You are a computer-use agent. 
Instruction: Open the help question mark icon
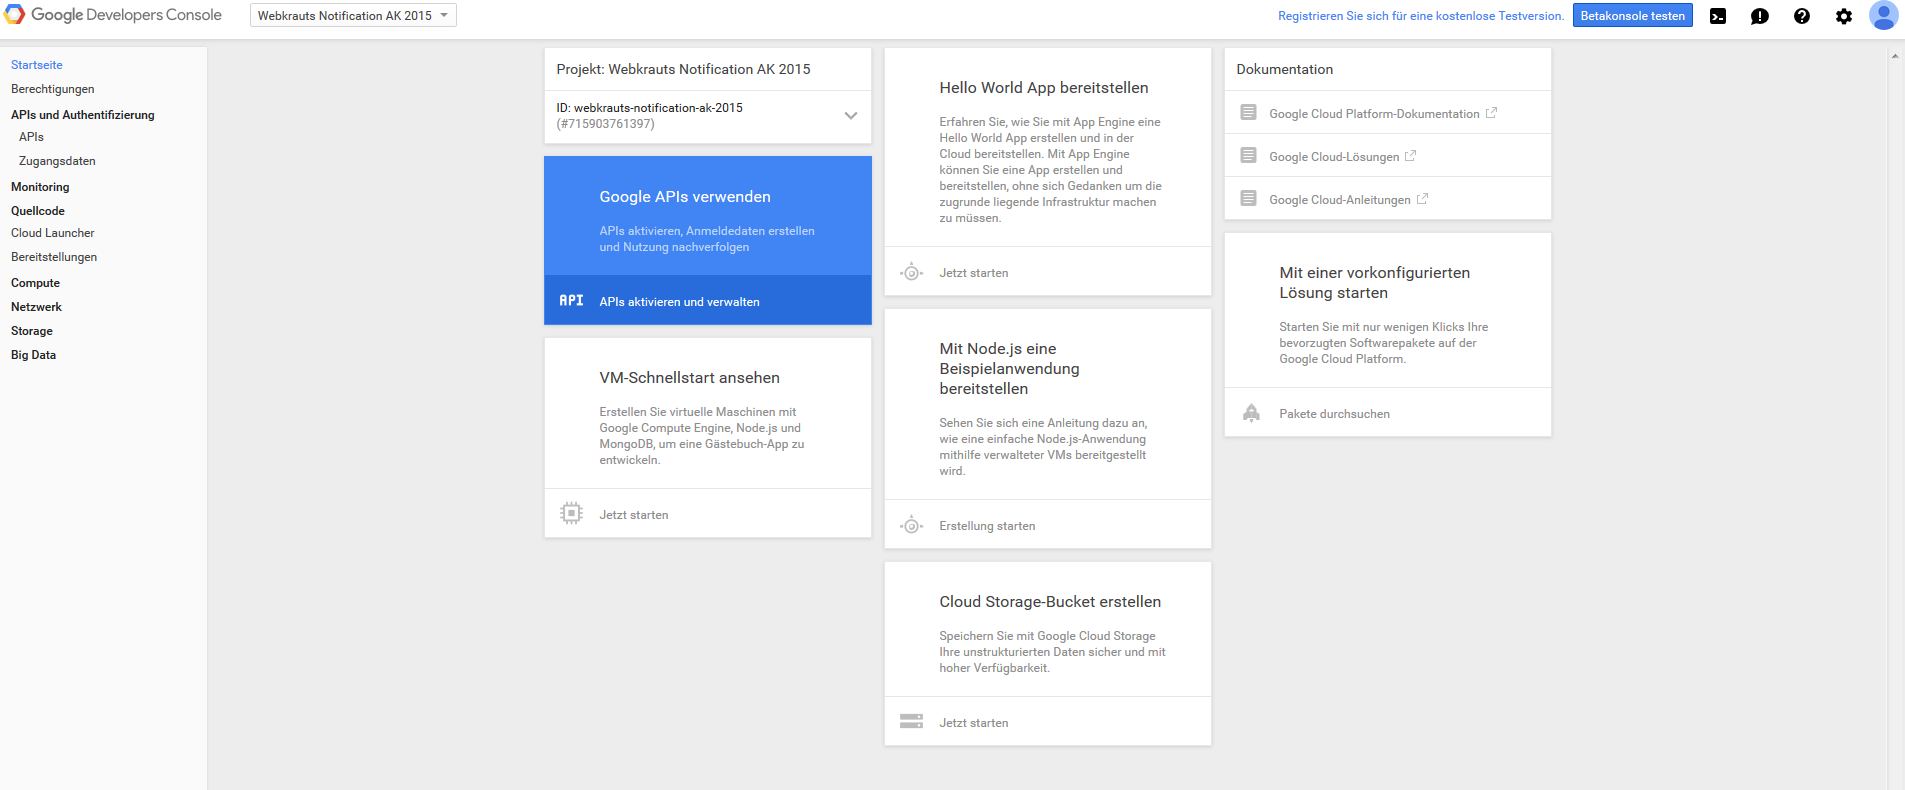[x=1802, y=16]
